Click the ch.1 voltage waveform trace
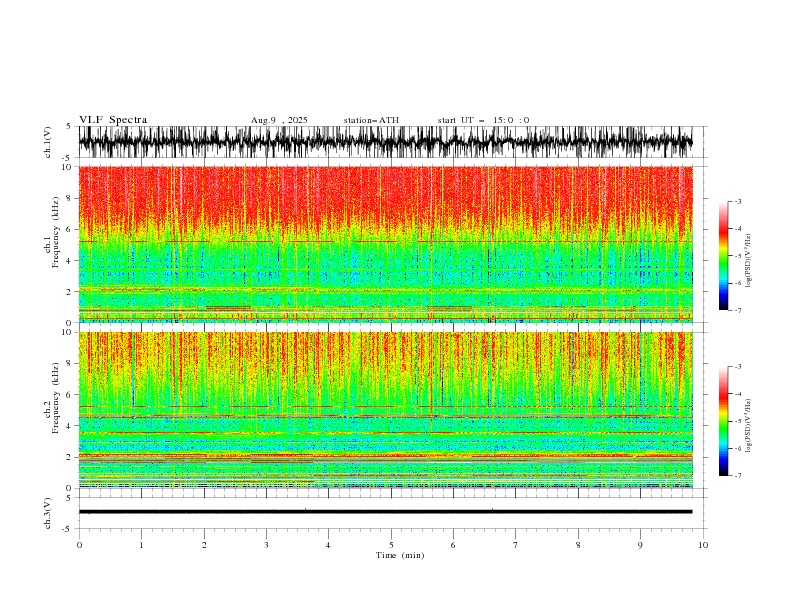Screen dimensions: 792x612 pyautogui.click(x=385, y=142)
